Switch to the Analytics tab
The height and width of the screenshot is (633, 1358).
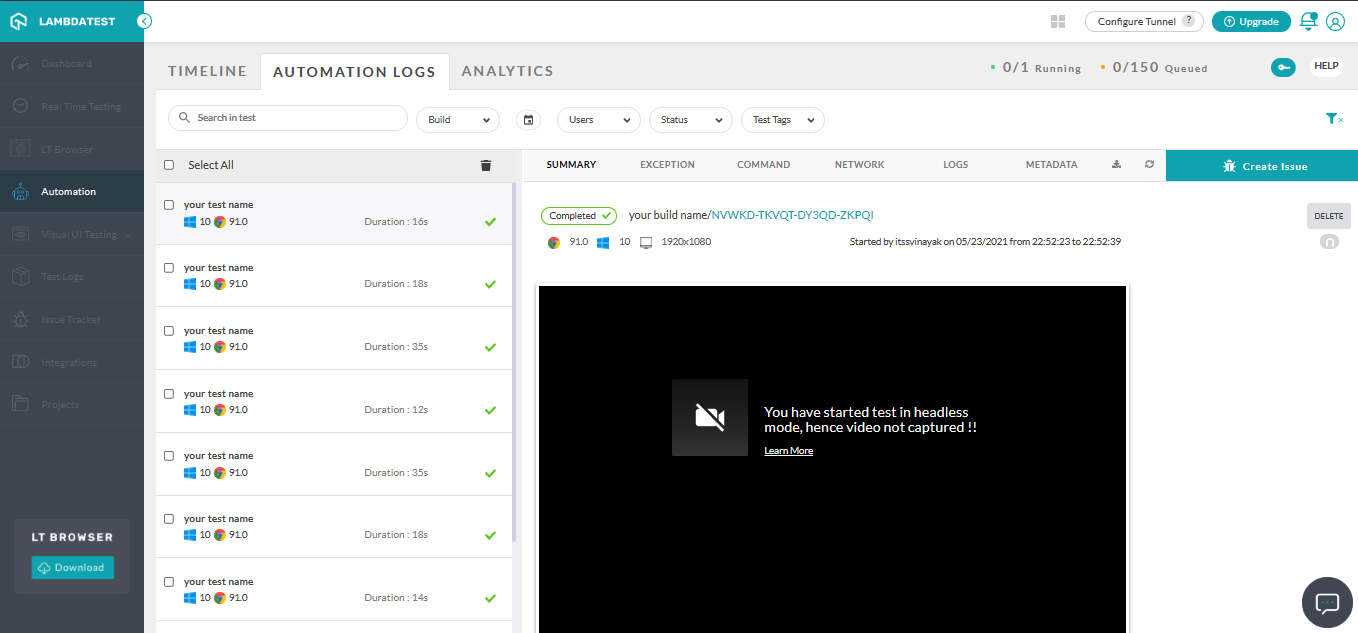click(x=507, y=71)
